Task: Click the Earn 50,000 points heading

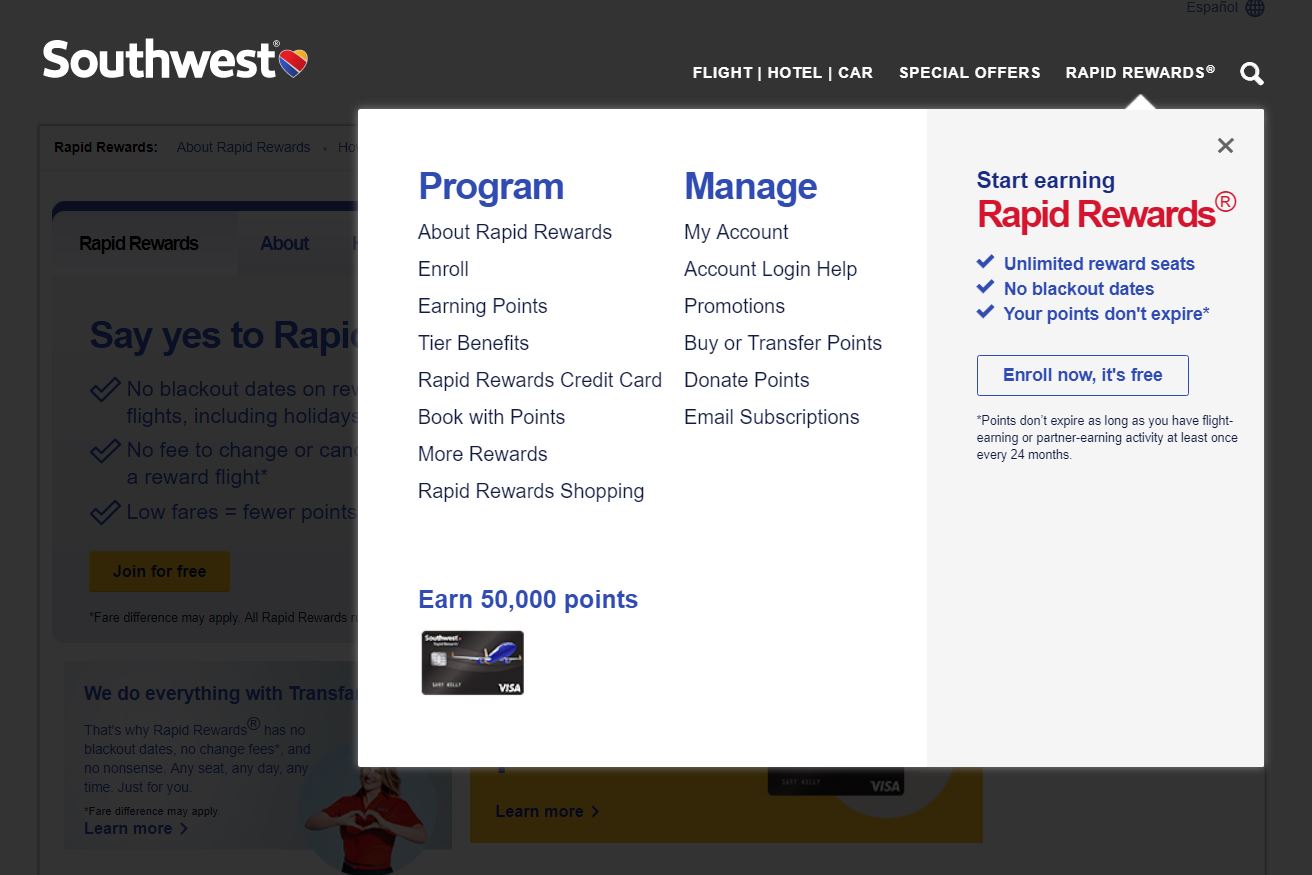Action: (527, 599)
